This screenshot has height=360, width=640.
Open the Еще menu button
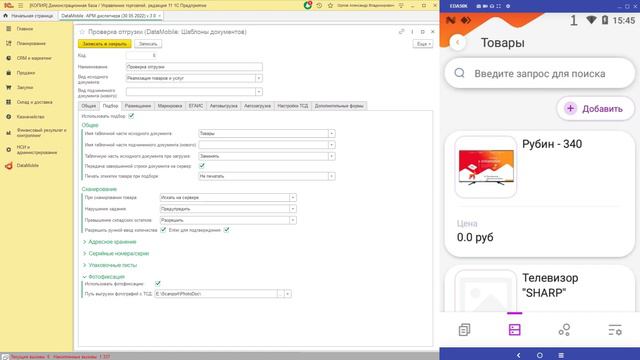(423, 44)
